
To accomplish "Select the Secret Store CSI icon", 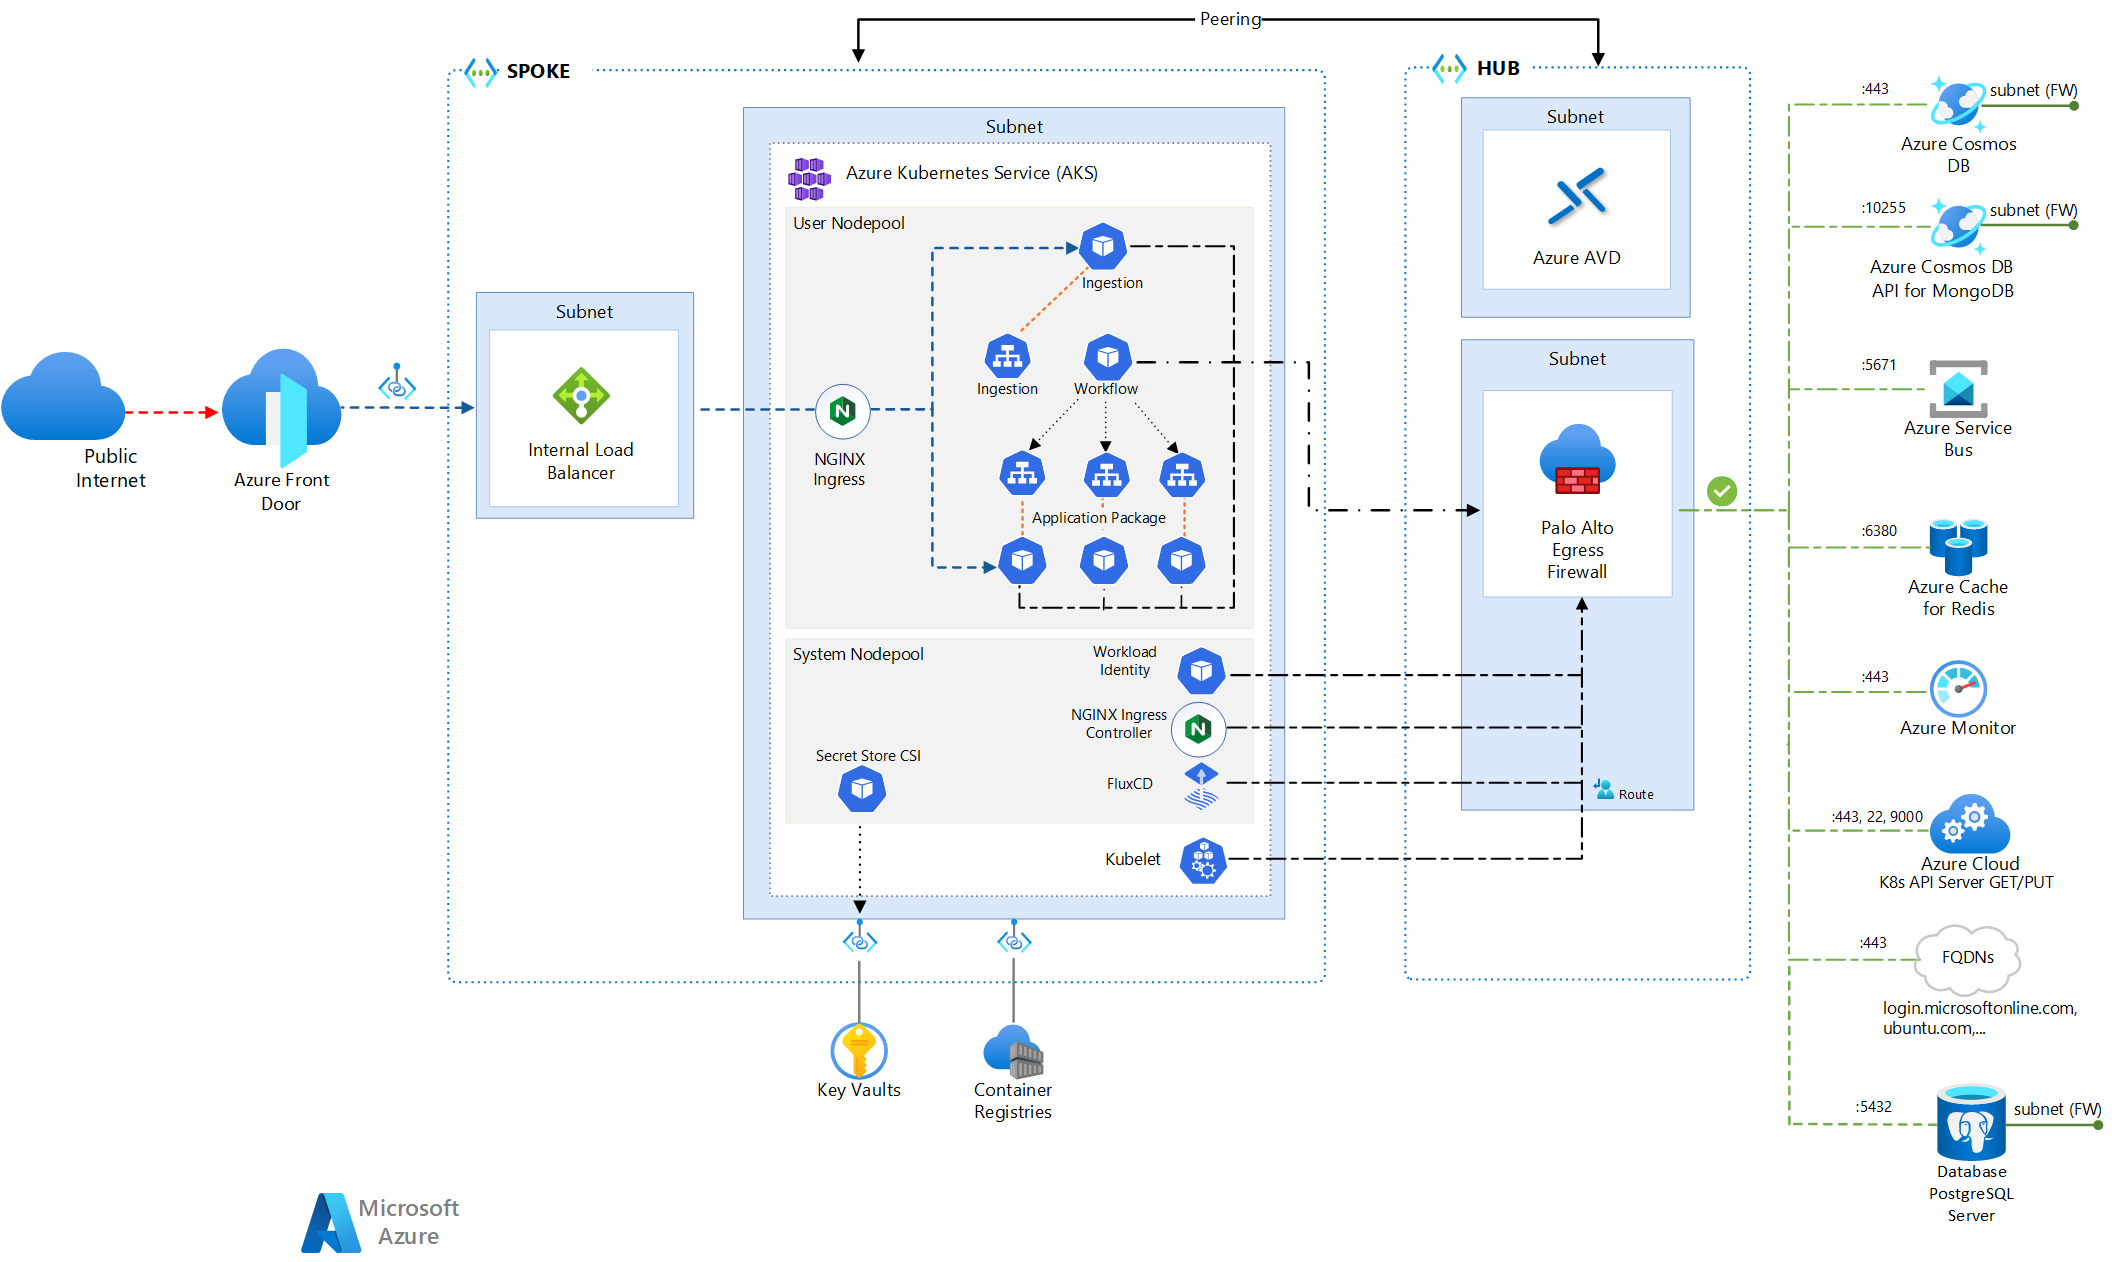I will coord(862,789).
